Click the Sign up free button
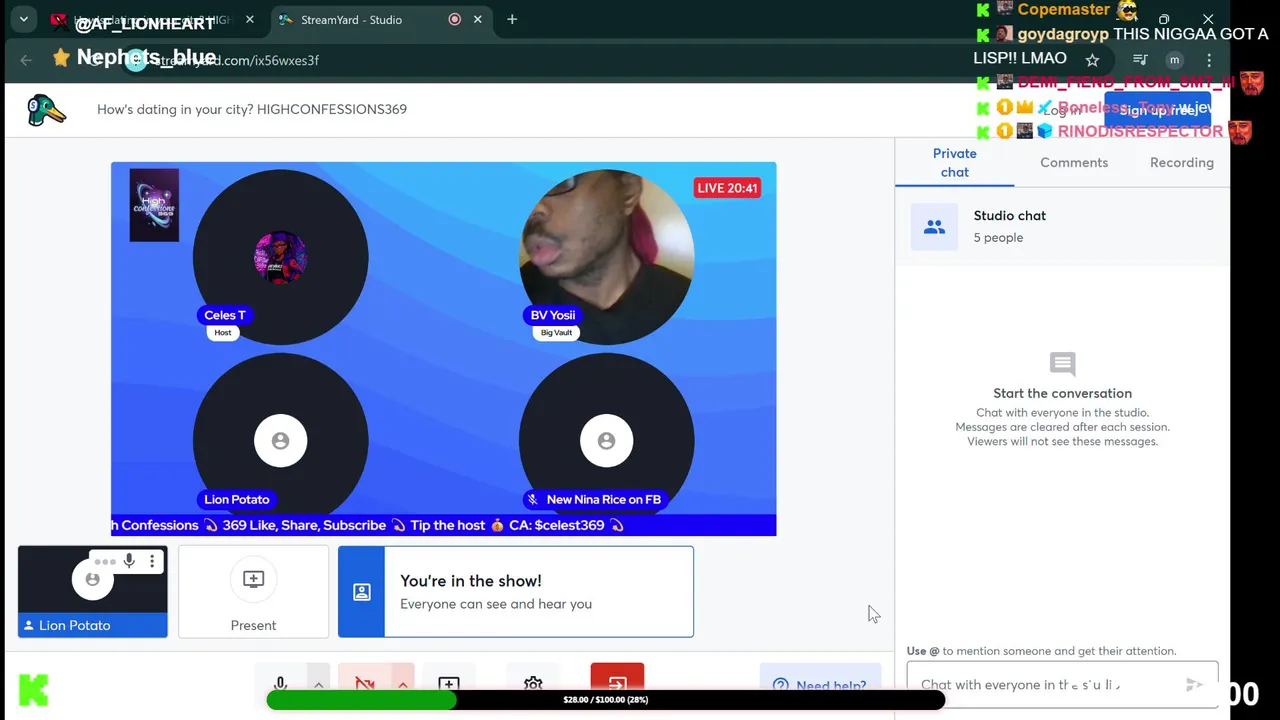 coord(1157,110)
